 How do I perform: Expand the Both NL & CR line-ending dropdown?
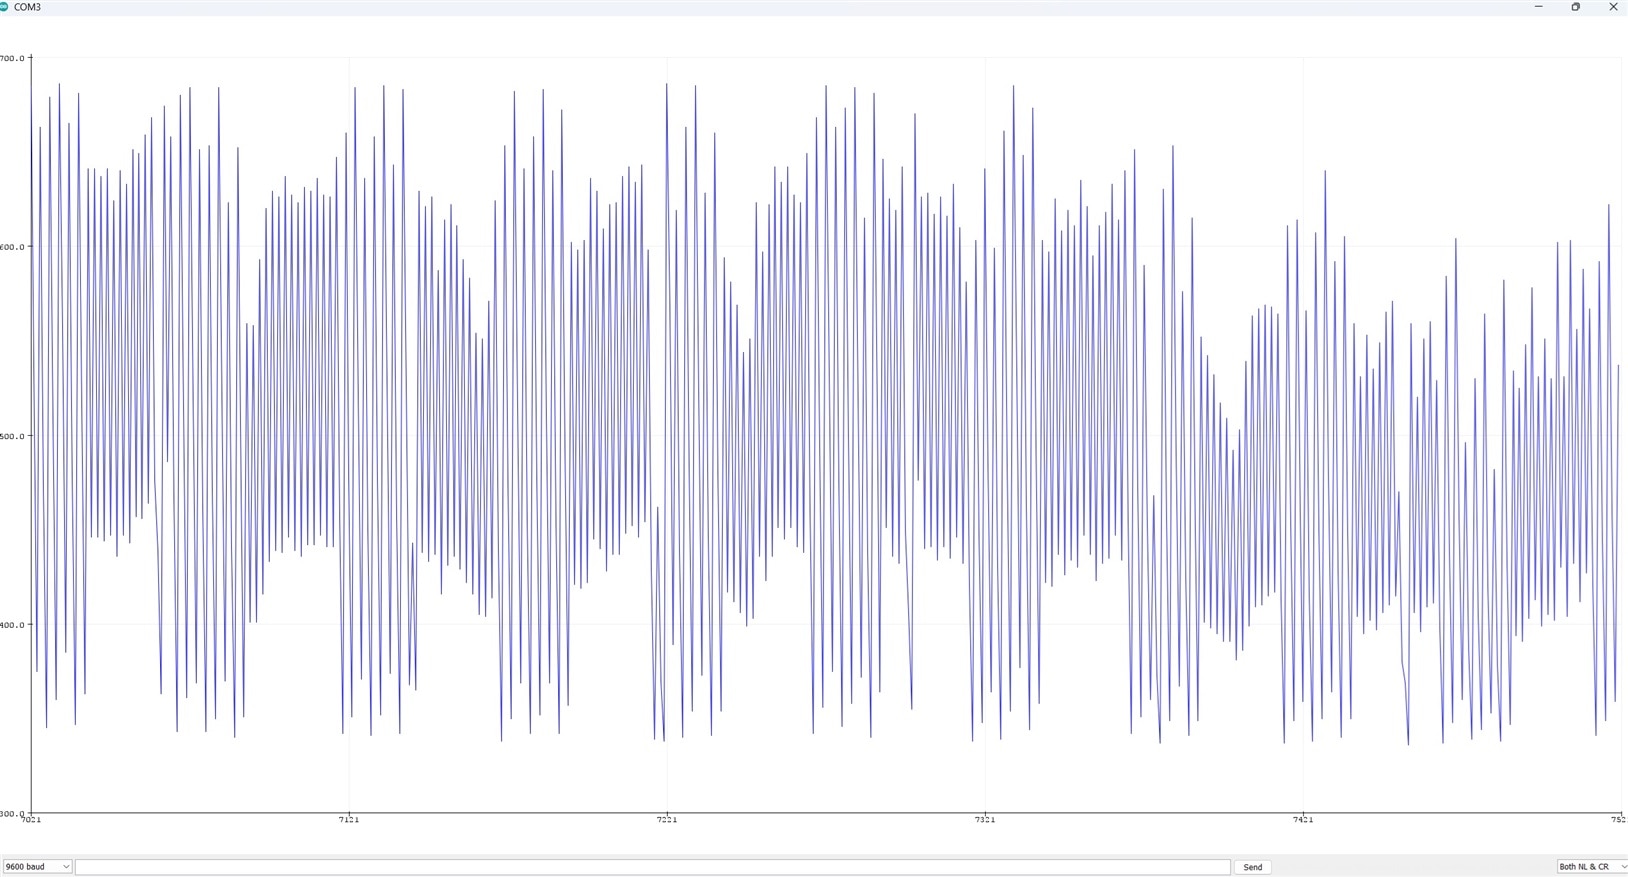pyautogui.click(x=1592, y=867)
